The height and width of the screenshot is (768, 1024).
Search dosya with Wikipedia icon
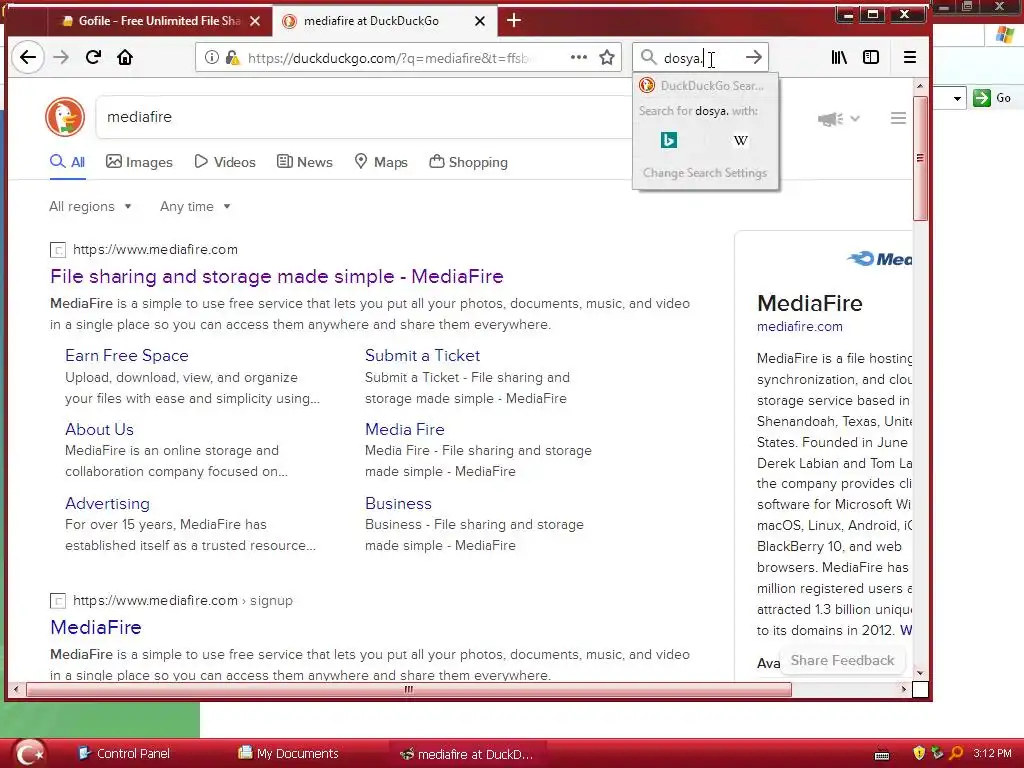click(741, 140)
